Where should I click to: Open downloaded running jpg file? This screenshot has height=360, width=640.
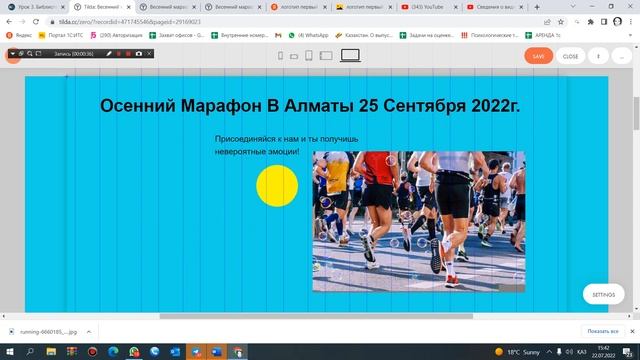(x=43, y=332)
